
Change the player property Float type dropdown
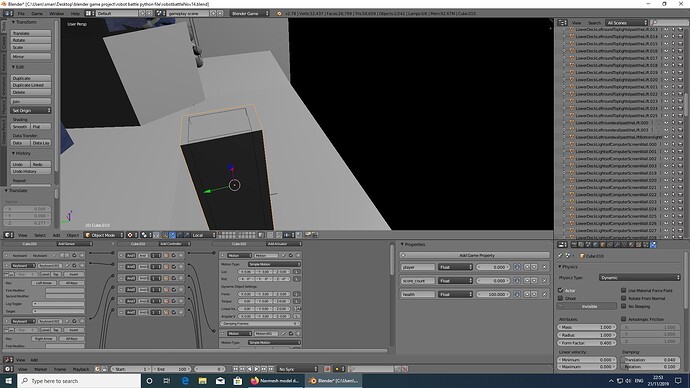(455, 267)
